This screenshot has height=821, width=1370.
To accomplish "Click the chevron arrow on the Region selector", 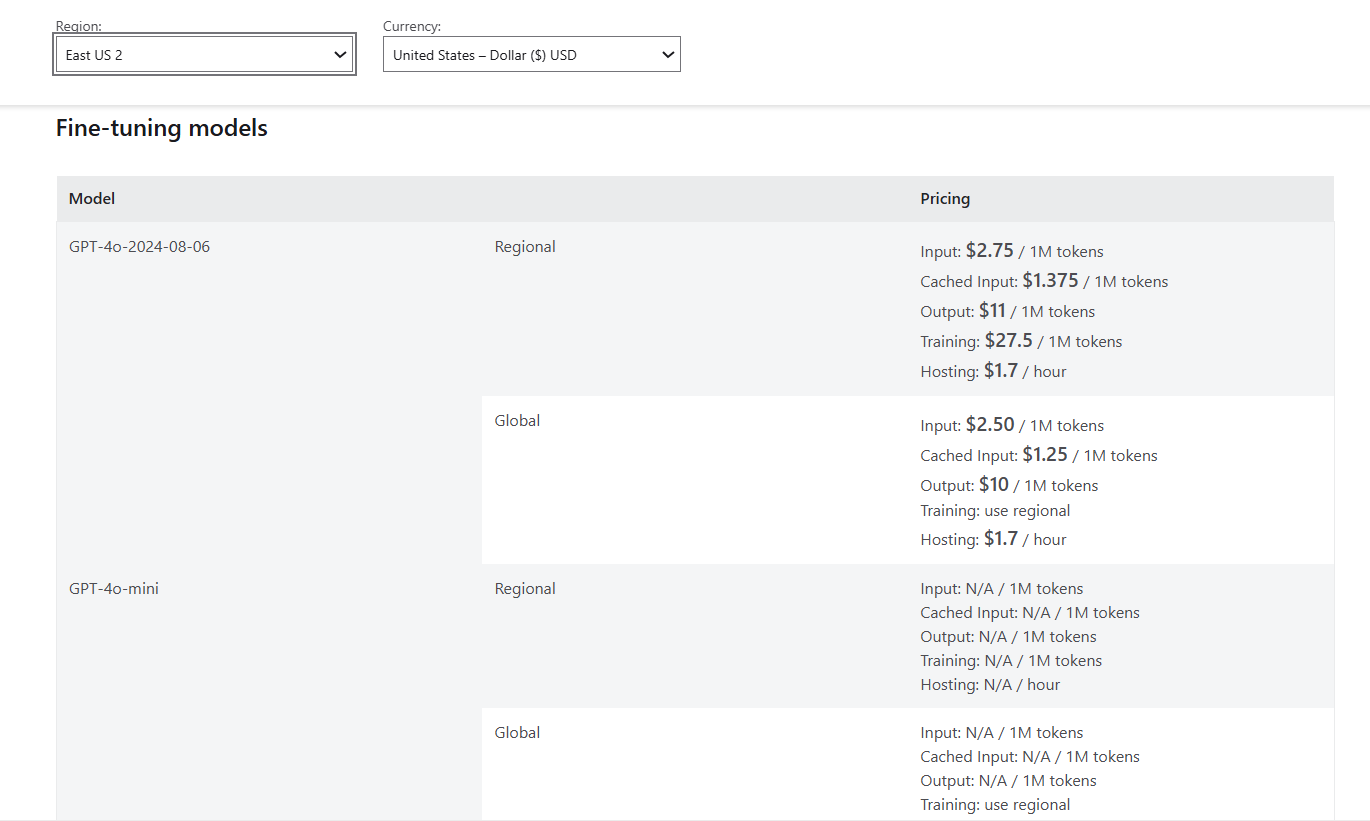I will click(340, 55).
